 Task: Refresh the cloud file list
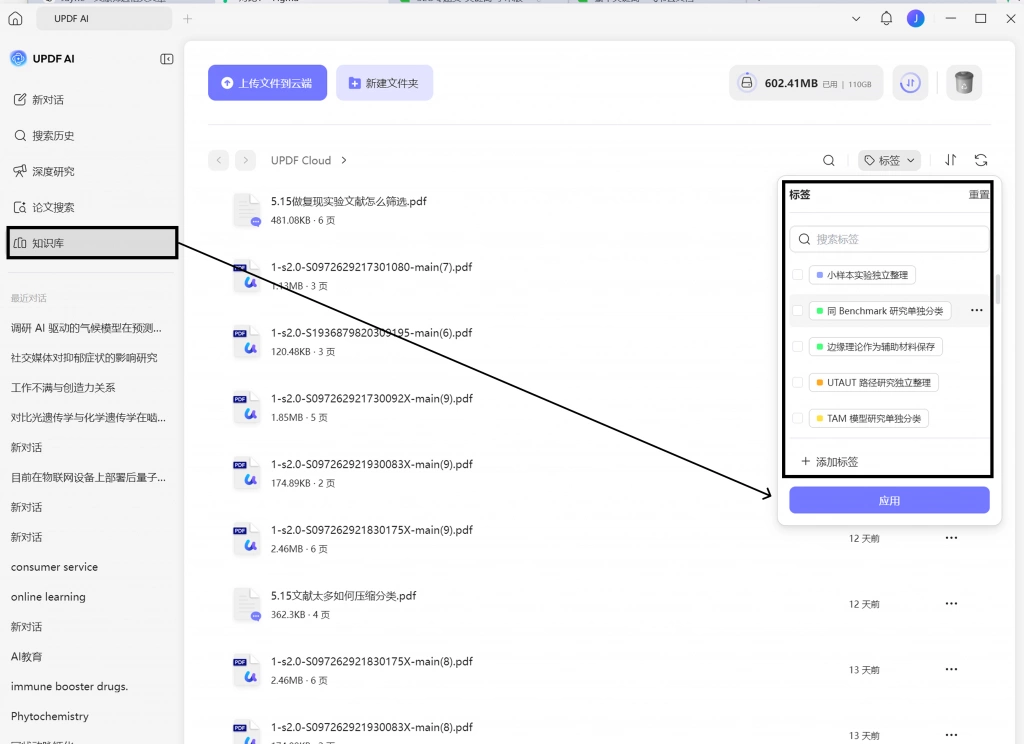click(x=981, y=160)
